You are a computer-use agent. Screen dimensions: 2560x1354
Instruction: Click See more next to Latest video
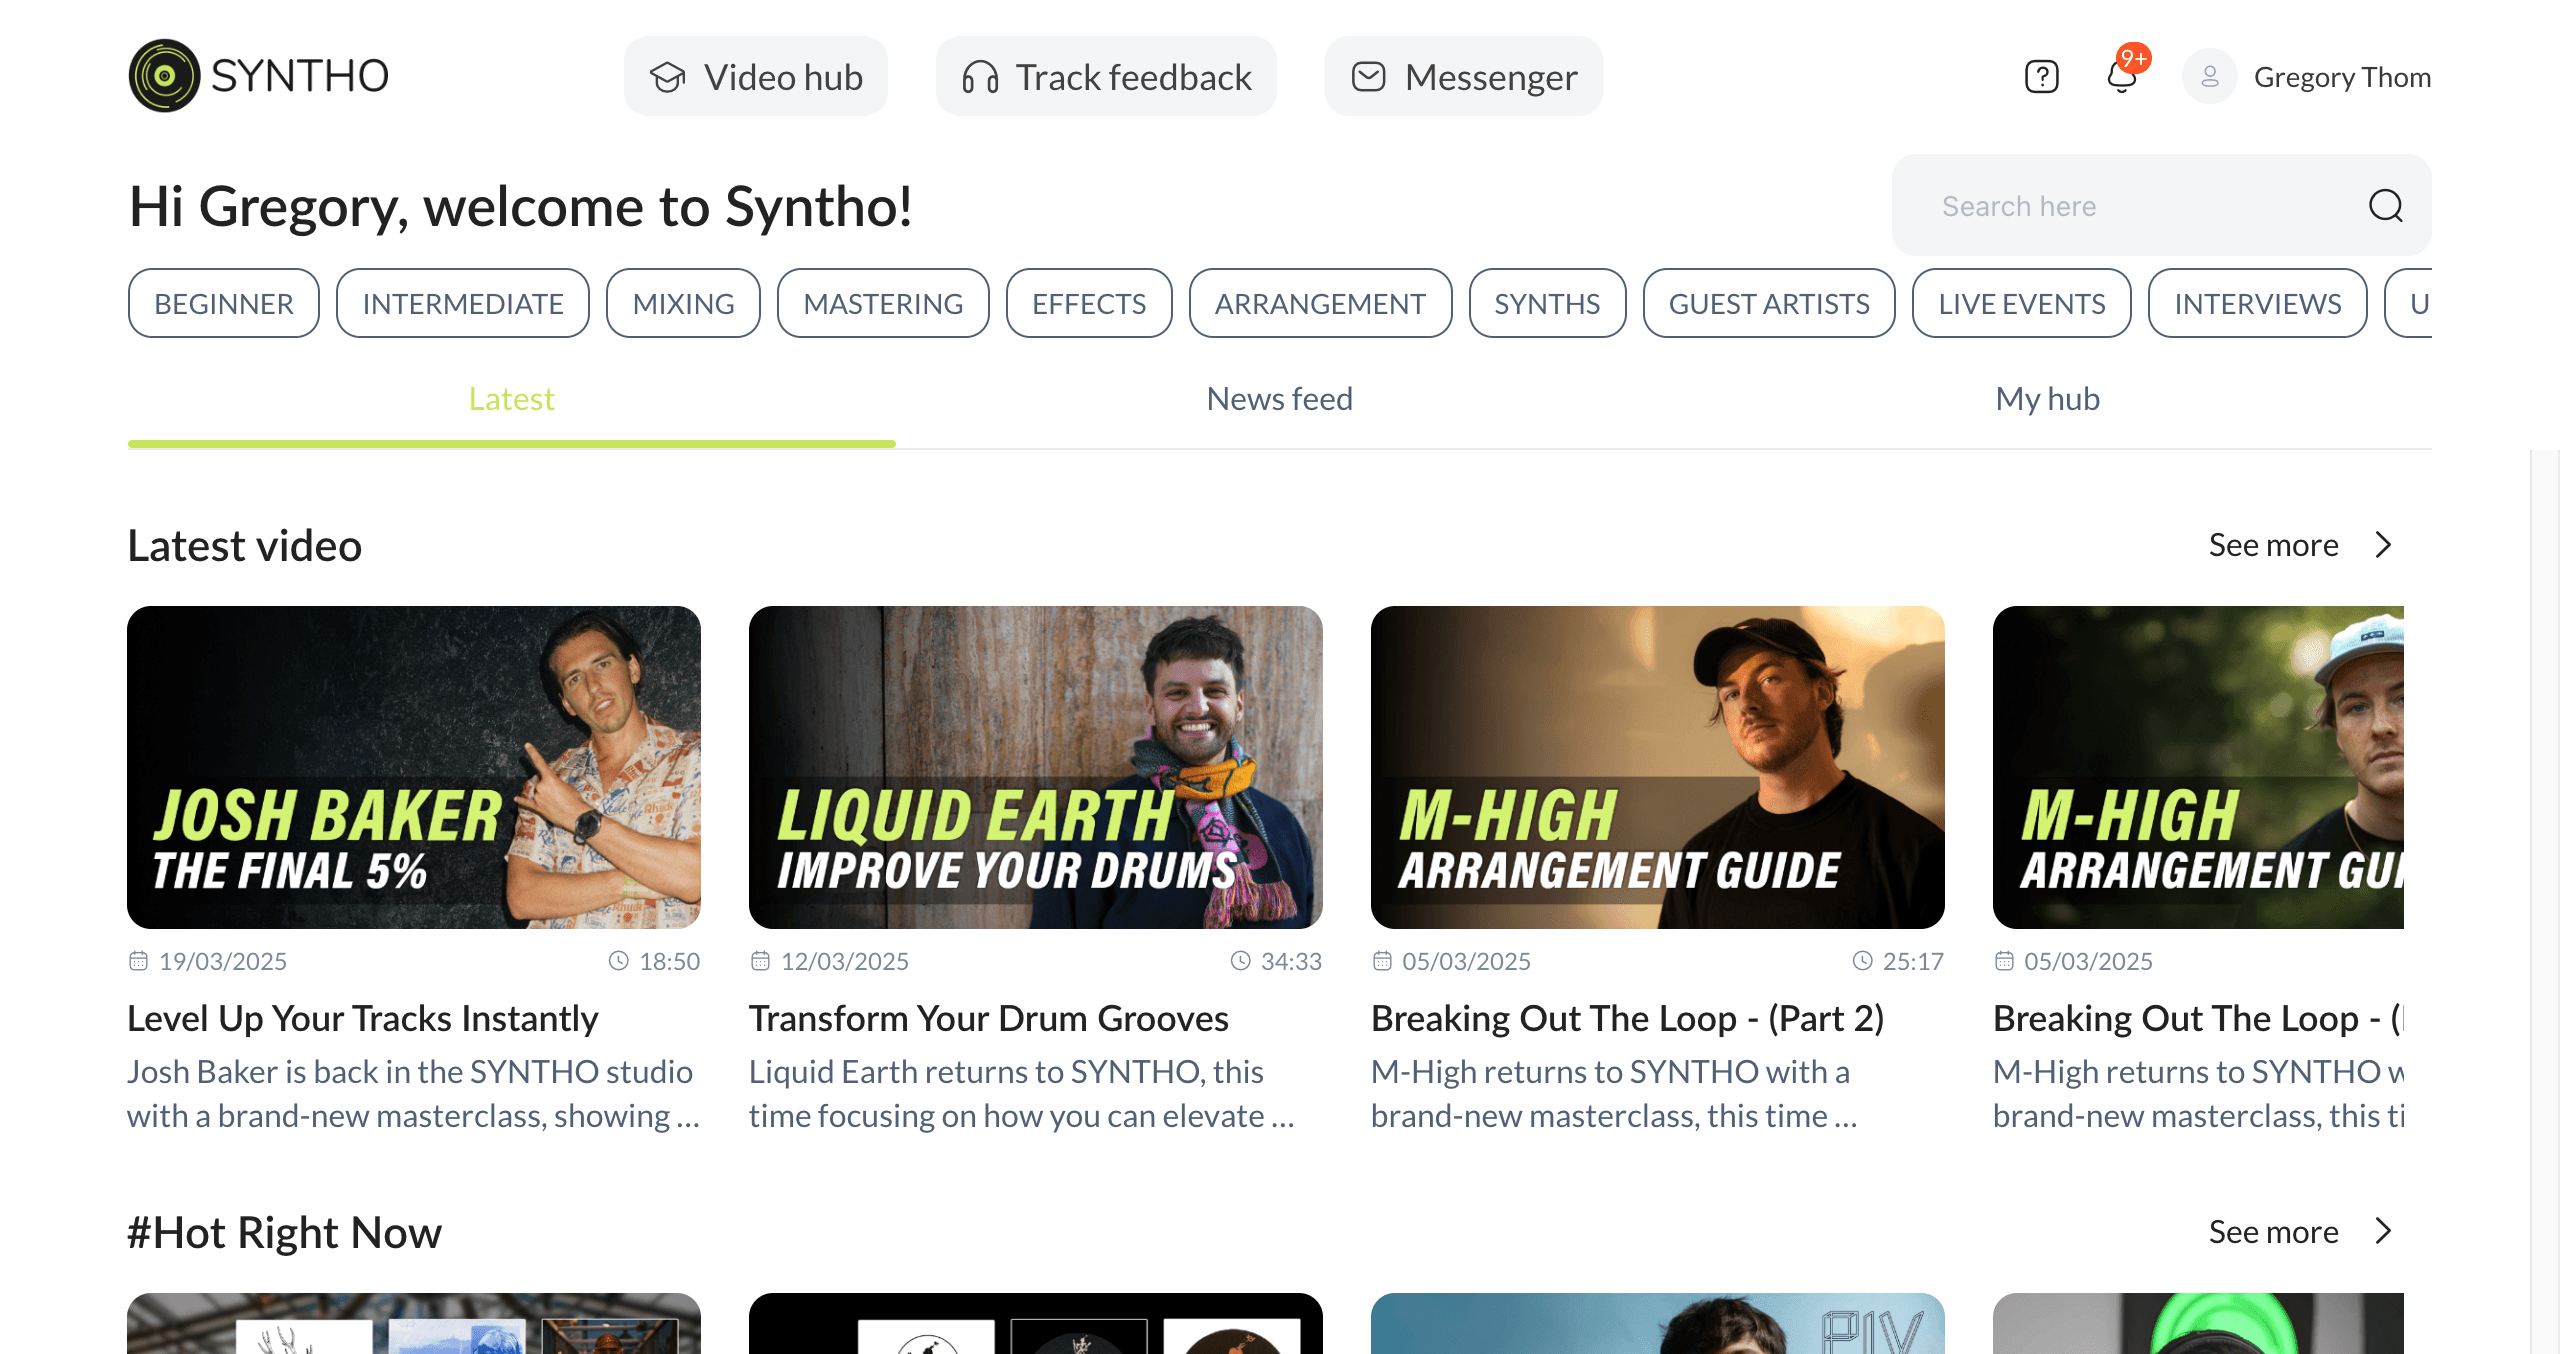pyautogui.click(x=2273, y=546)
